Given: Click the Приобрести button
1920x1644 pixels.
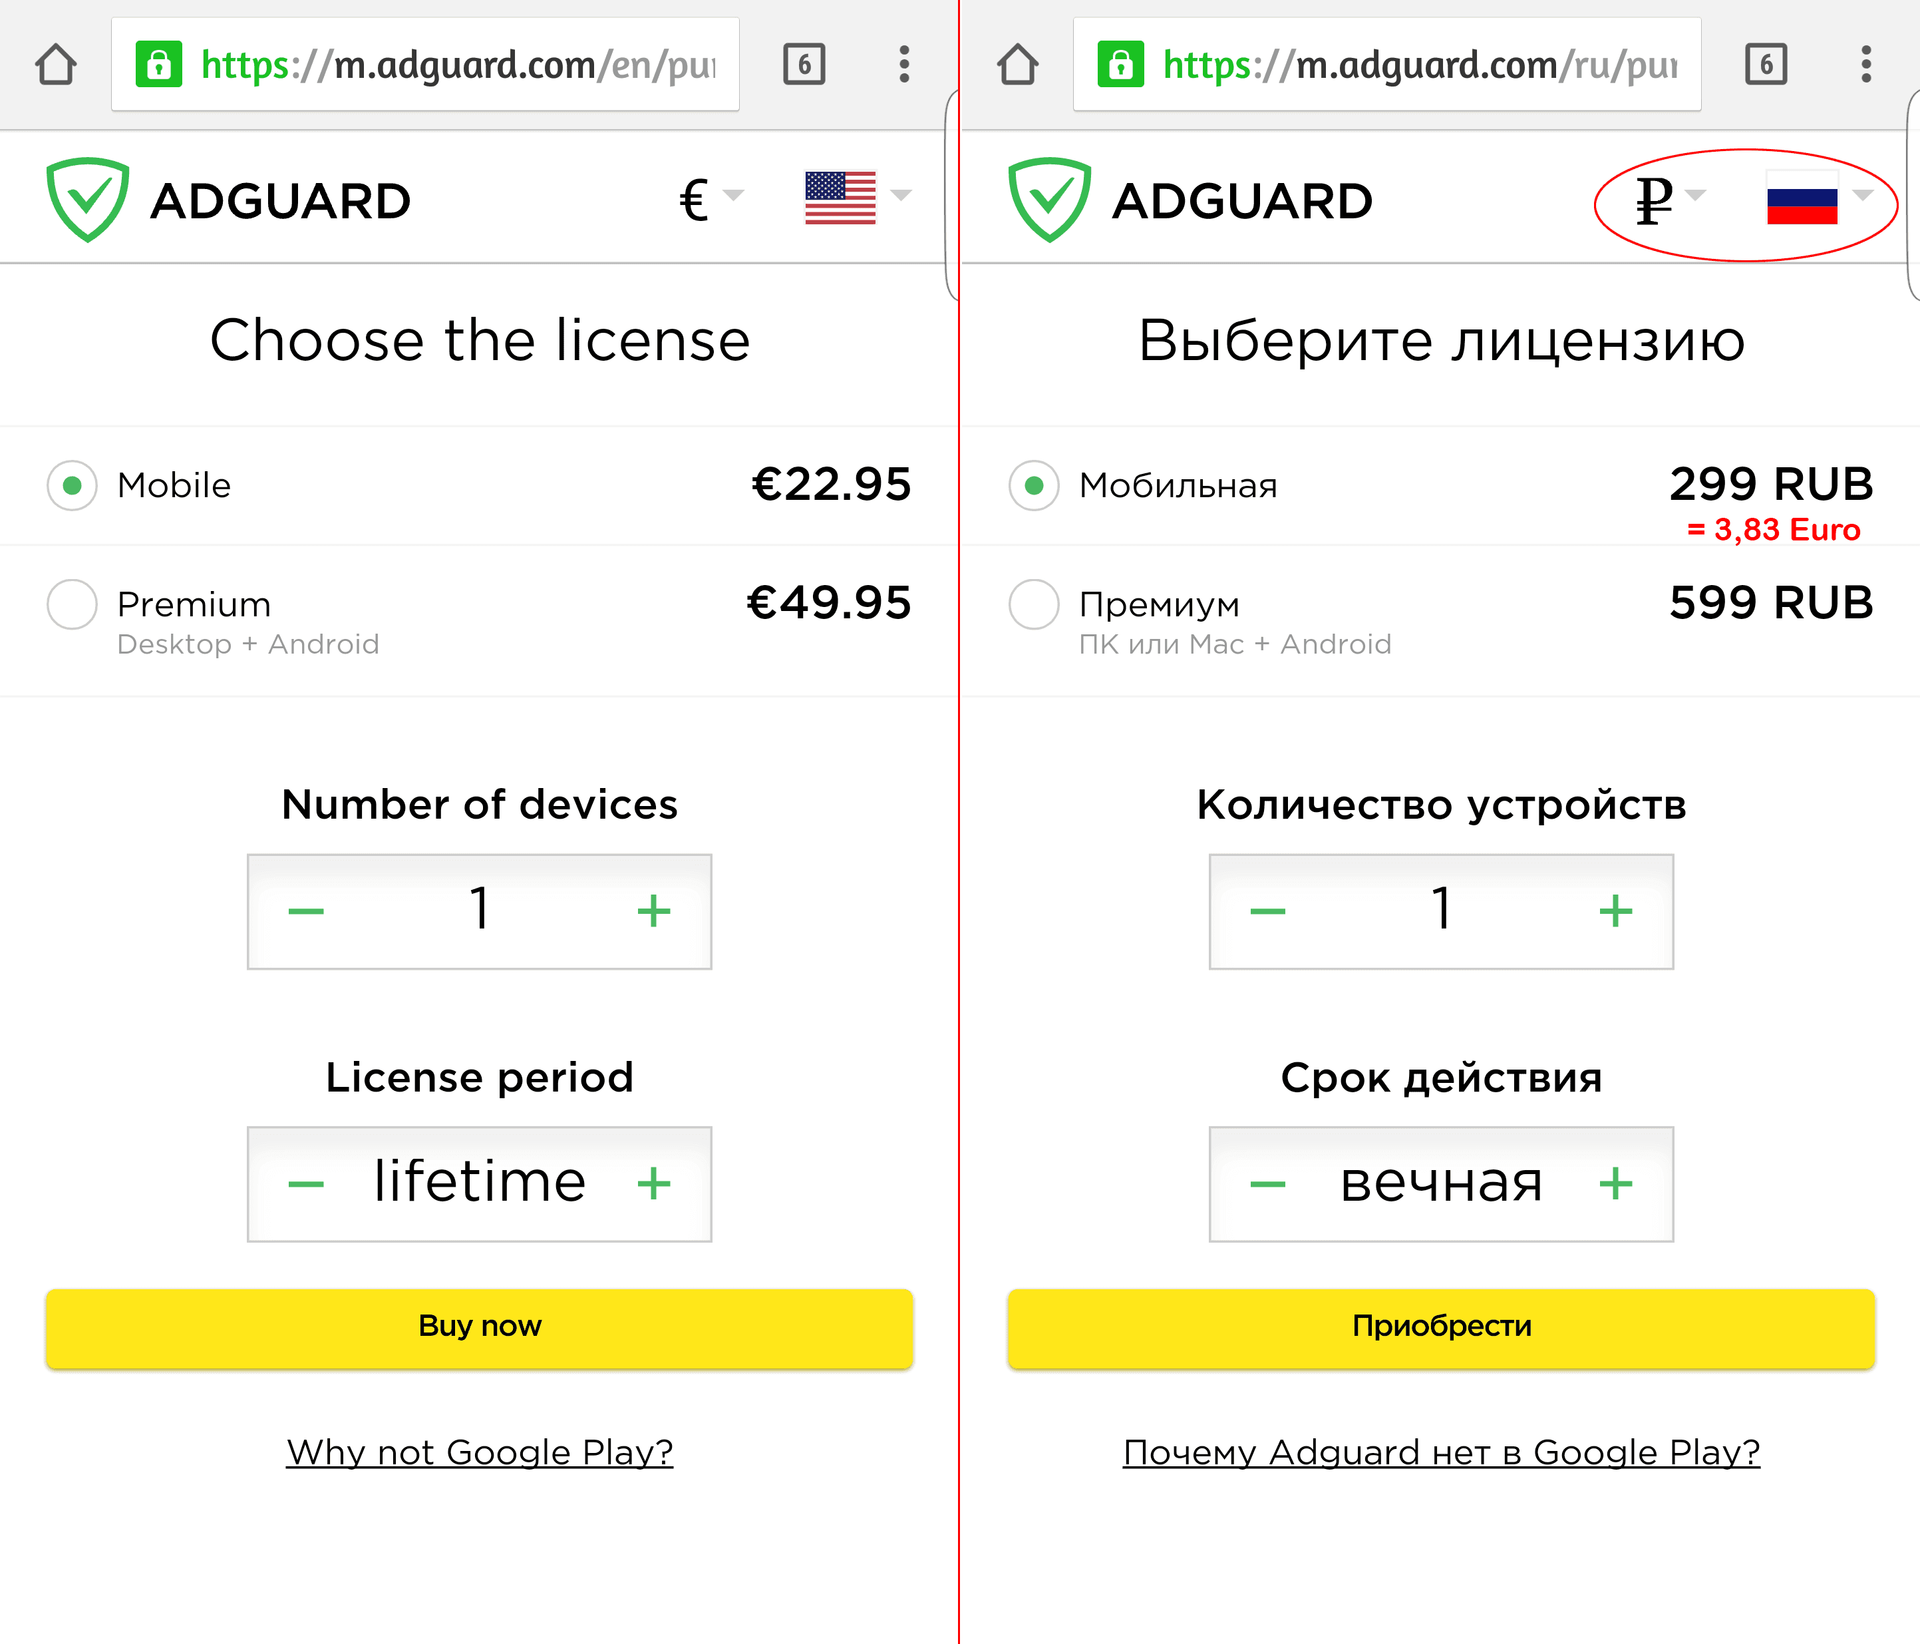Looking at the screenshot, I should click(1441, 1327).
